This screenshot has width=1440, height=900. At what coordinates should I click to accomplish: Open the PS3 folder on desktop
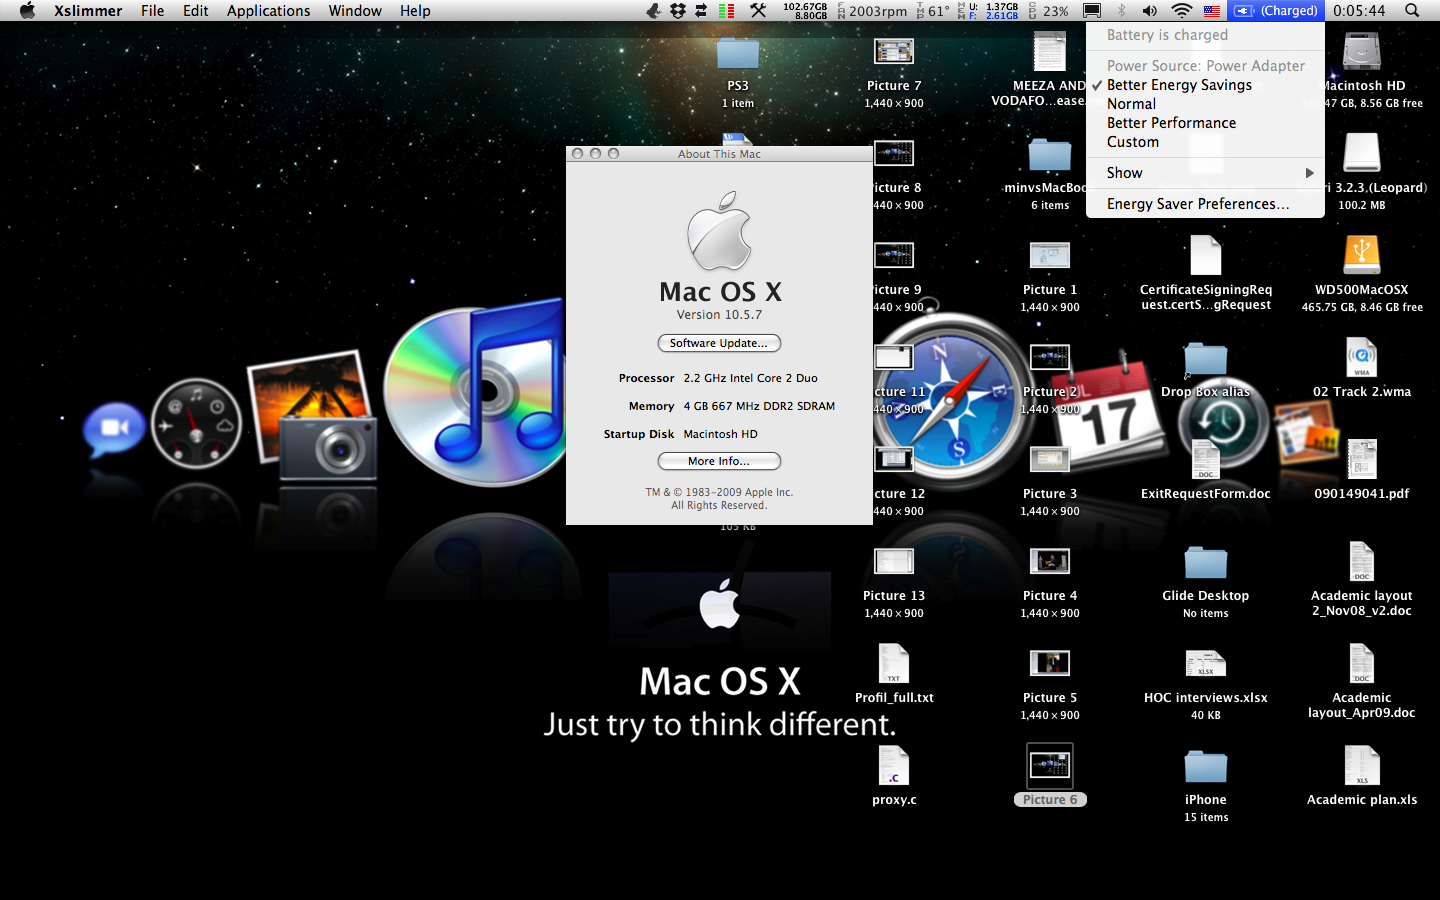point(737,54)
